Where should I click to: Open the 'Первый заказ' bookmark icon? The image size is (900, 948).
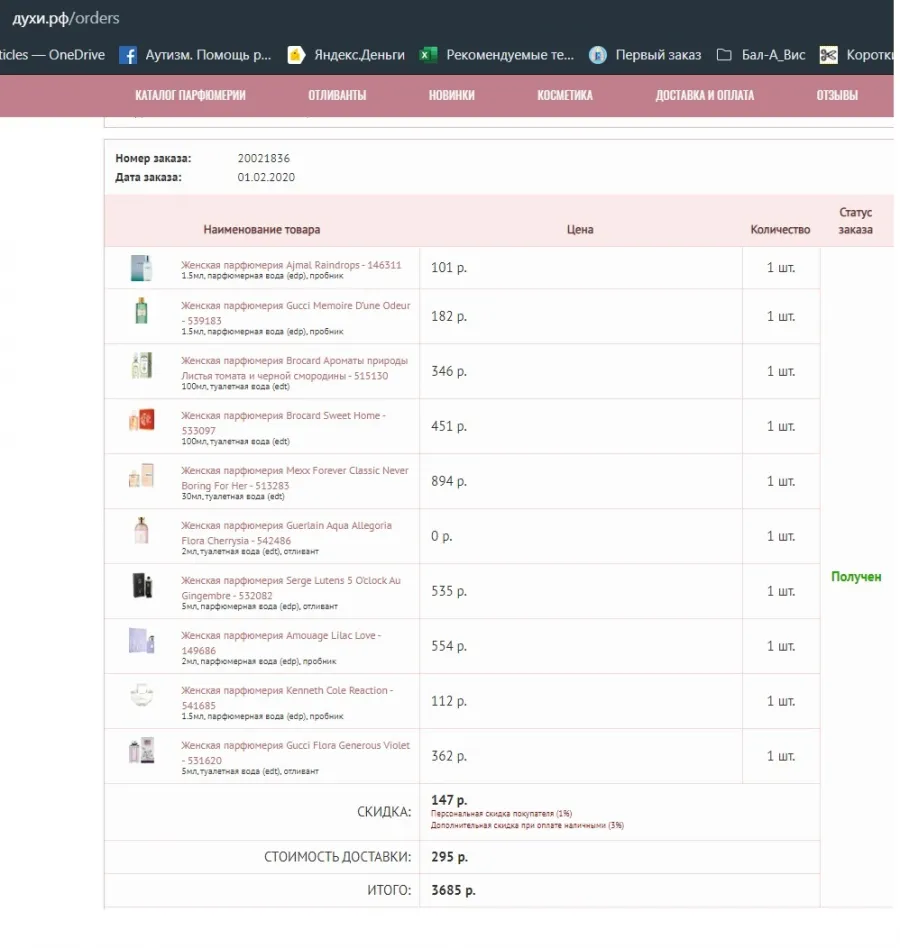(x=598, y=55)
